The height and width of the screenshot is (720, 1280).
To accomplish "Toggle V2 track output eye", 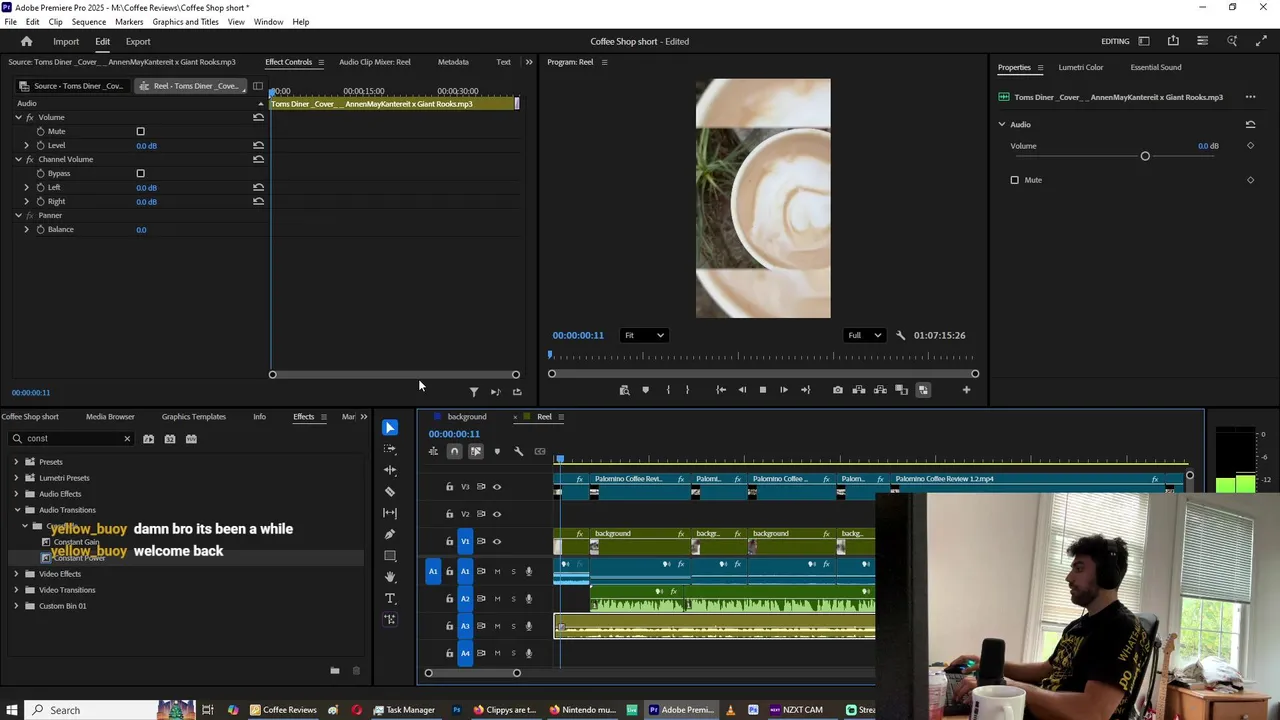I will [x=496, y=514].
